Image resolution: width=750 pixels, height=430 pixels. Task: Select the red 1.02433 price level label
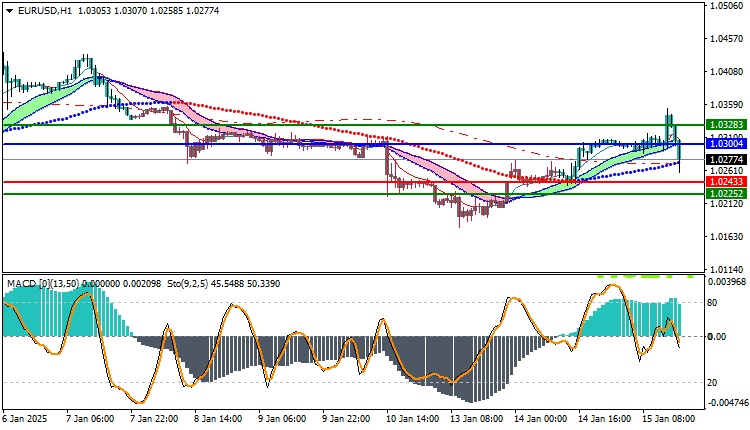tap(726, 182)
